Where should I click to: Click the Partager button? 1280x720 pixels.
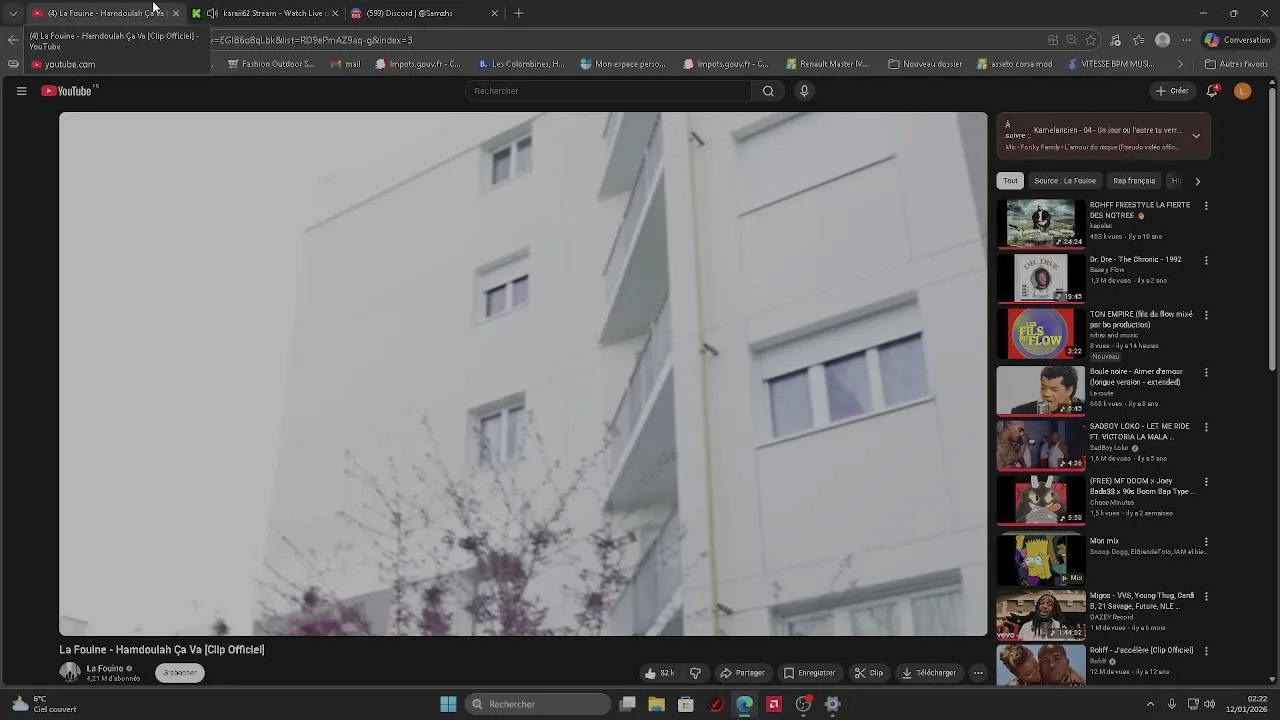coord(742,673)
